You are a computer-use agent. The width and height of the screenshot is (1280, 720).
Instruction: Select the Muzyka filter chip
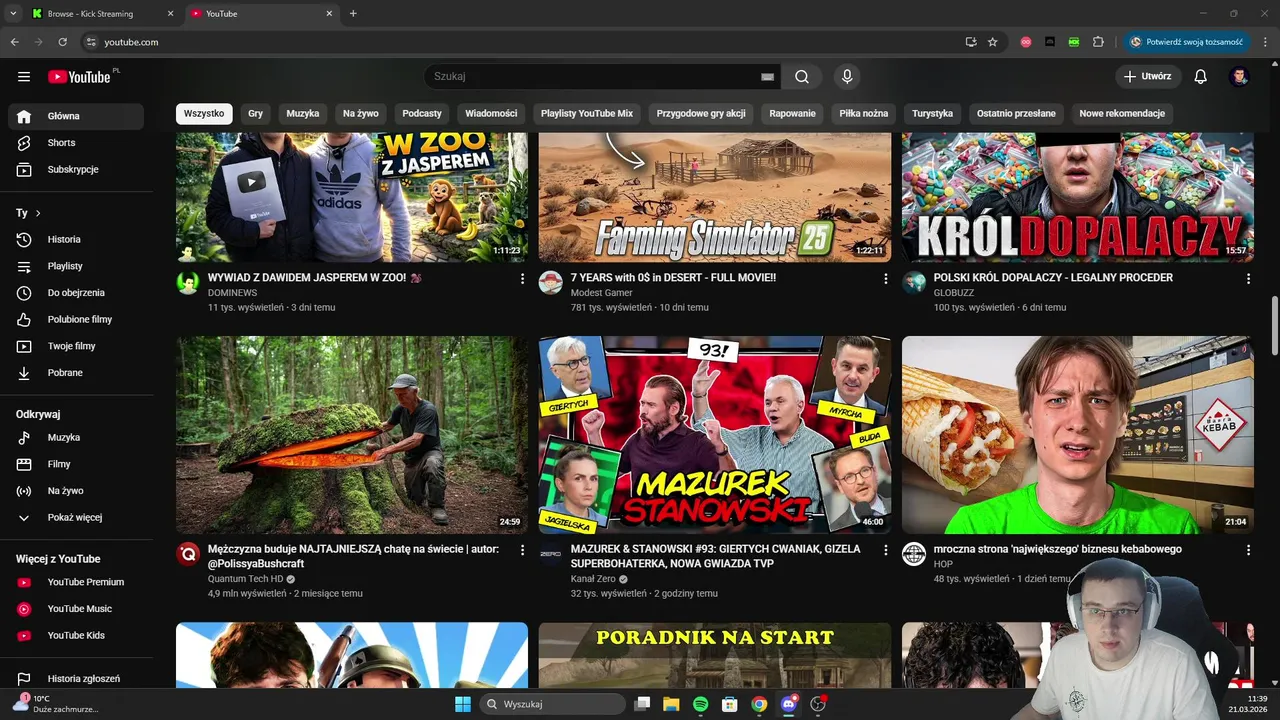pyautogui.click(x=303, y=114)
